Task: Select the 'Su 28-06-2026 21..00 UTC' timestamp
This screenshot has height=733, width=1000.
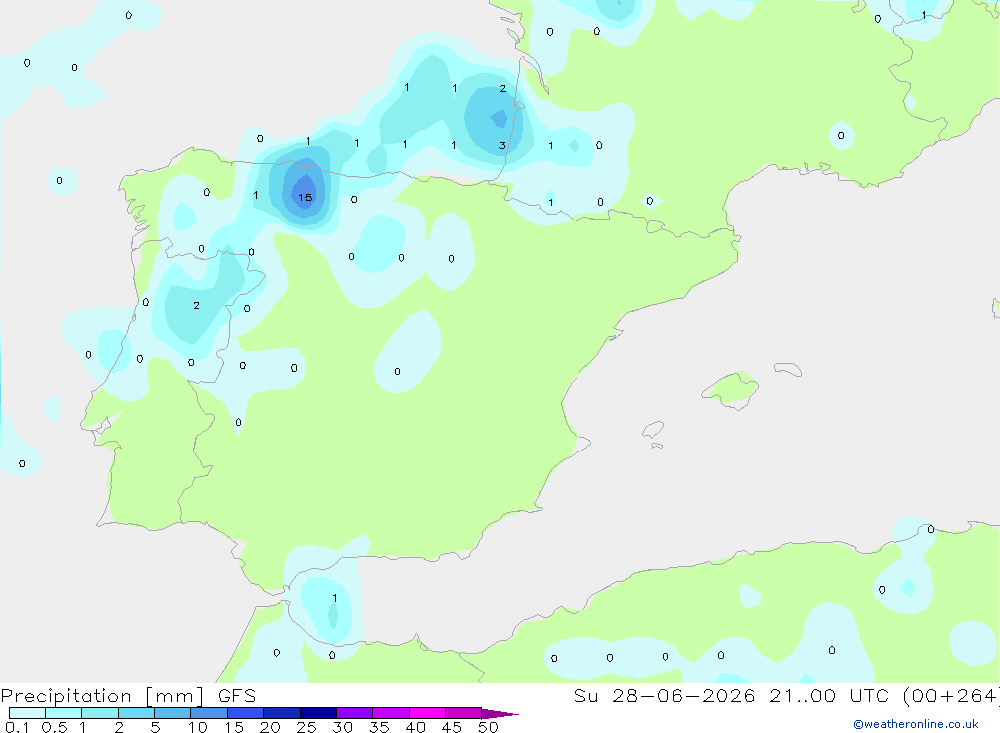Action: point(731,695)
